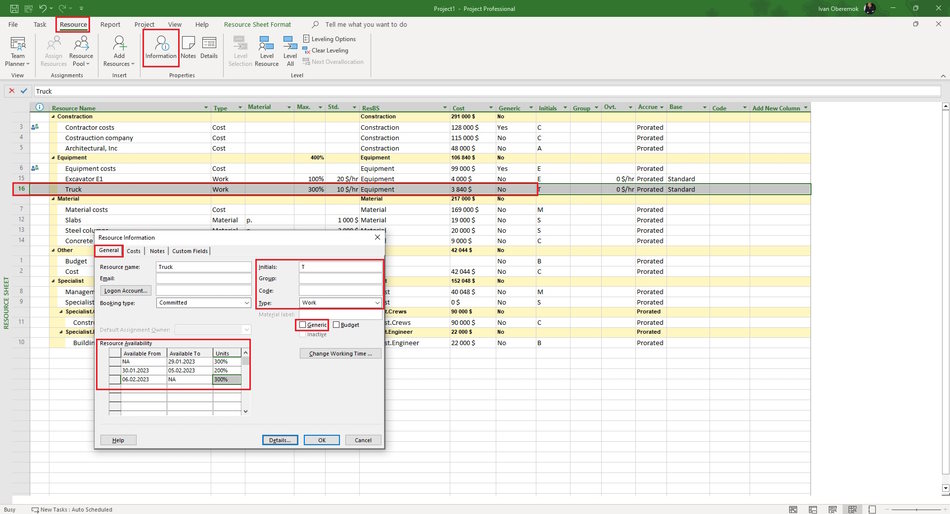Open the Cost column filter arrow
950x514 pixels.
point(491,108)
